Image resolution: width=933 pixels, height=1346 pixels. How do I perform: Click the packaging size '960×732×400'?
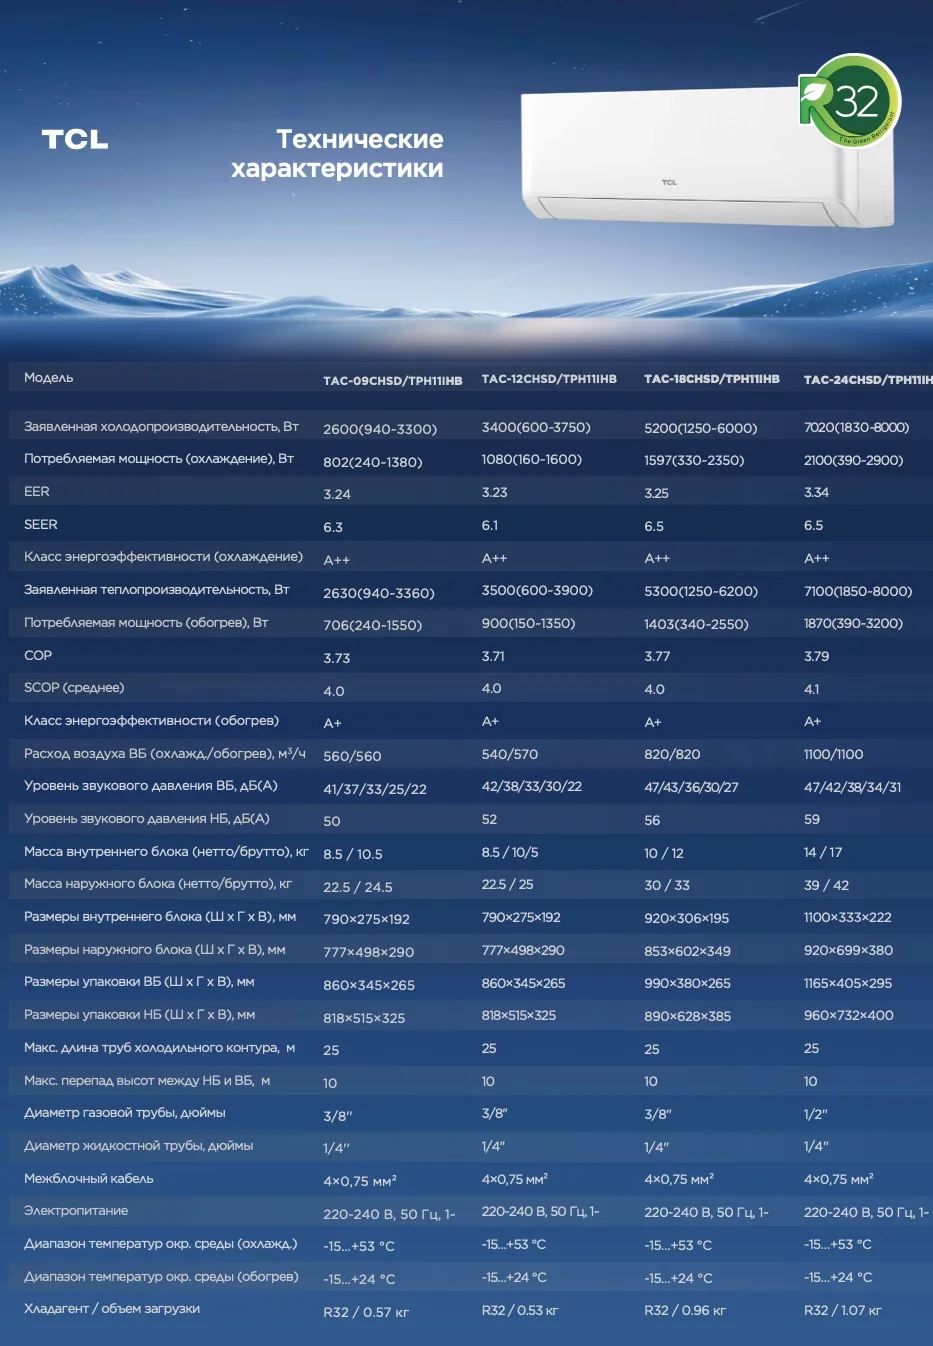tap(849, 1015)
